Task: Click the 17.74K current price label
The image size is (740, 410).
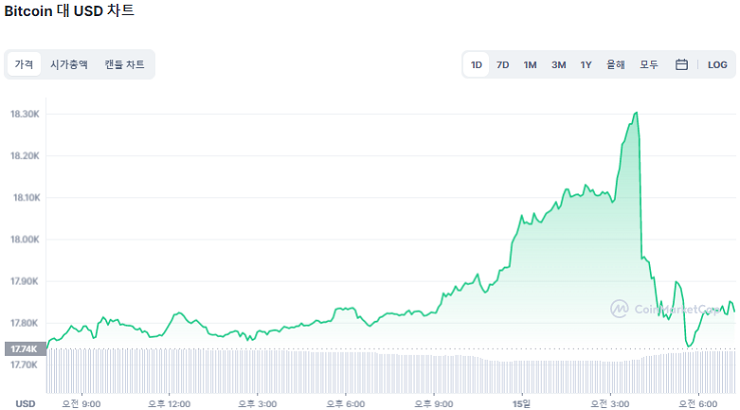Action: click(23, 349)
